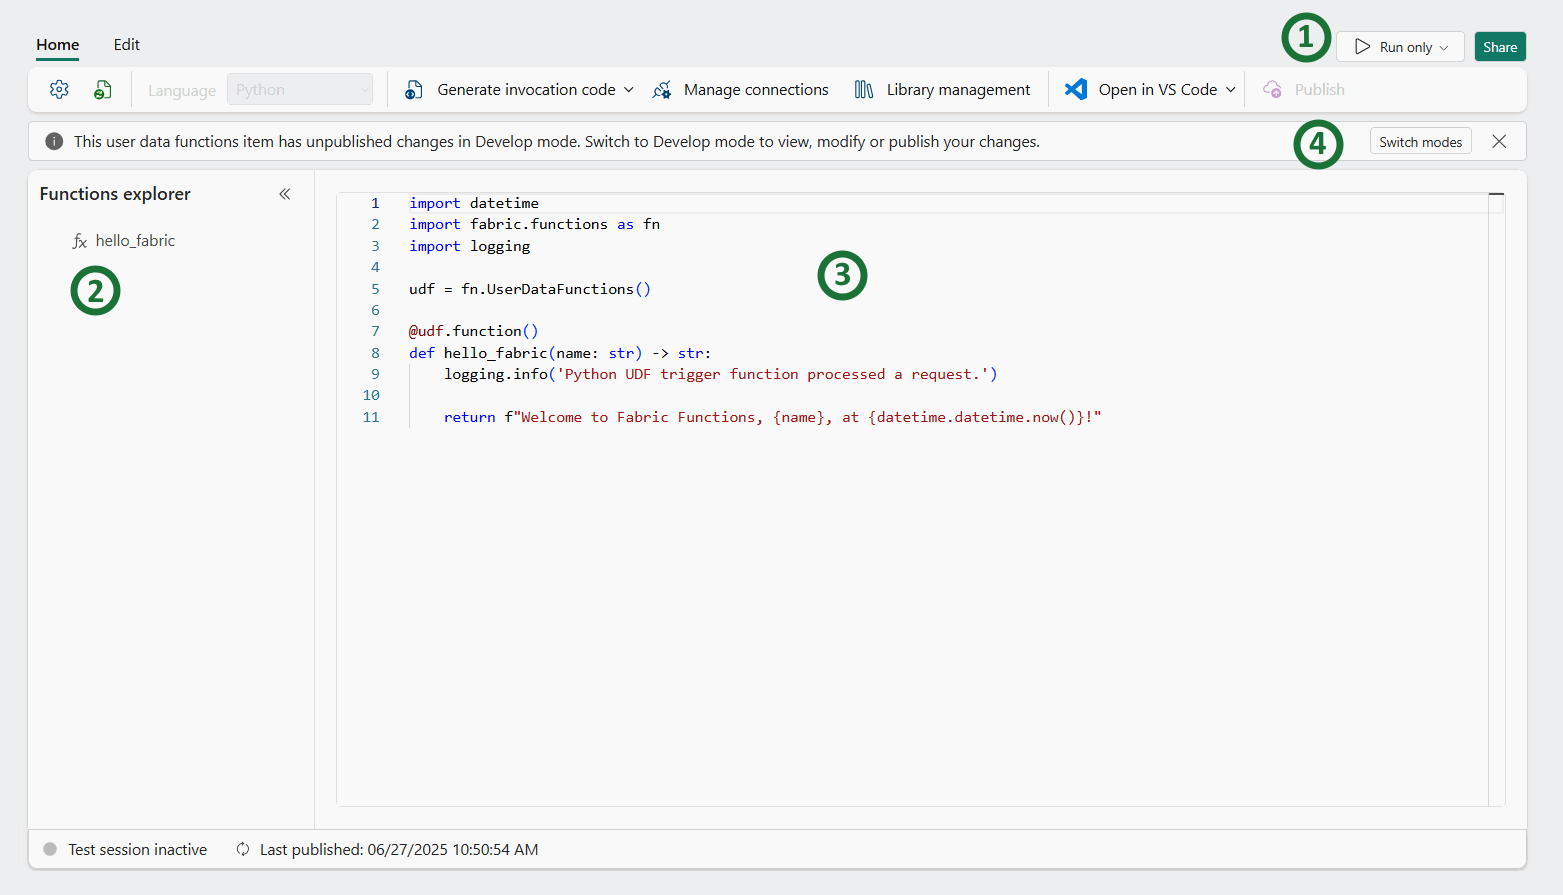
Task: Dismiss the unpublished changes notification
Action: (x=1499, y=142)
